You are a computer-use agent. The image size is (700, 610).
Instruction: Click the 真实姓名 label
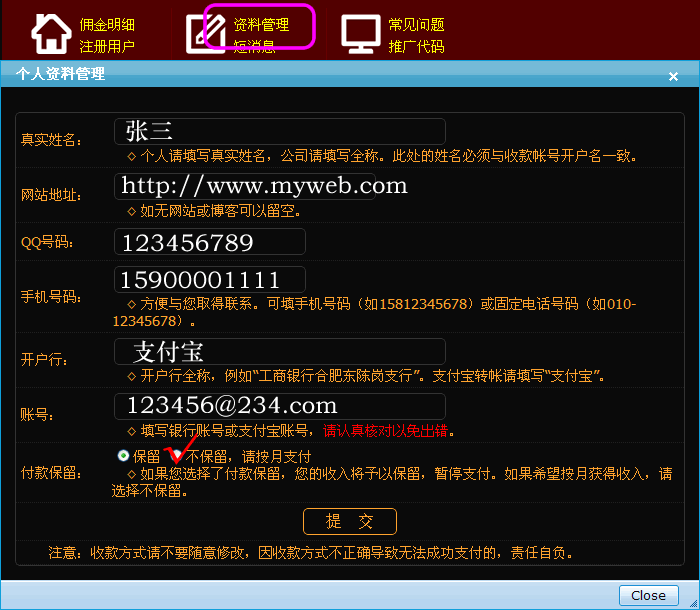tap(51, 140)
